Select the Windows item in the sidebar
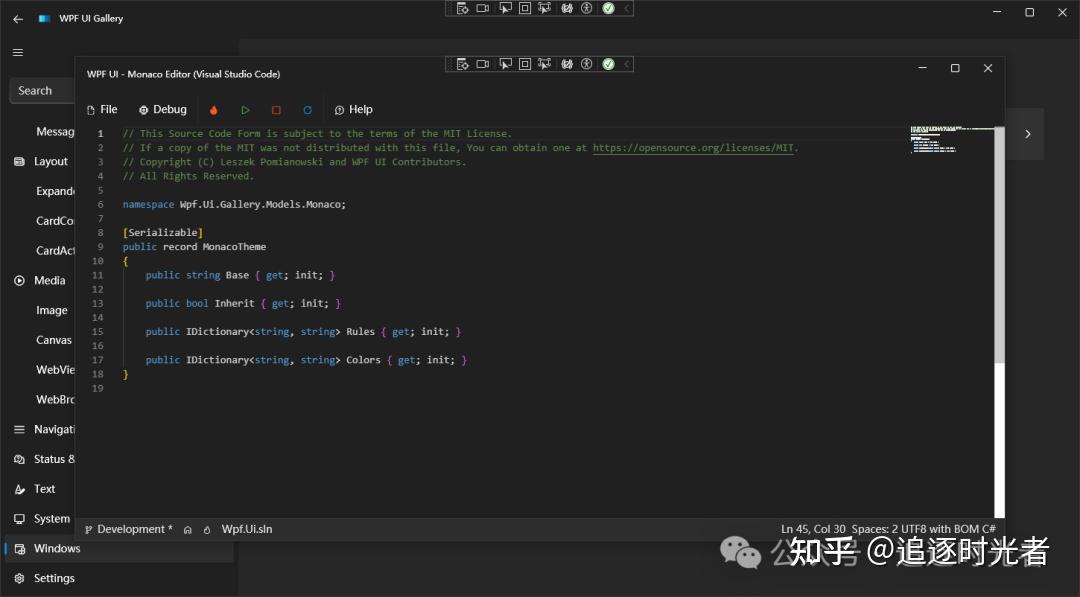Viewport: 1080px width, 597px height. (118, 549)
